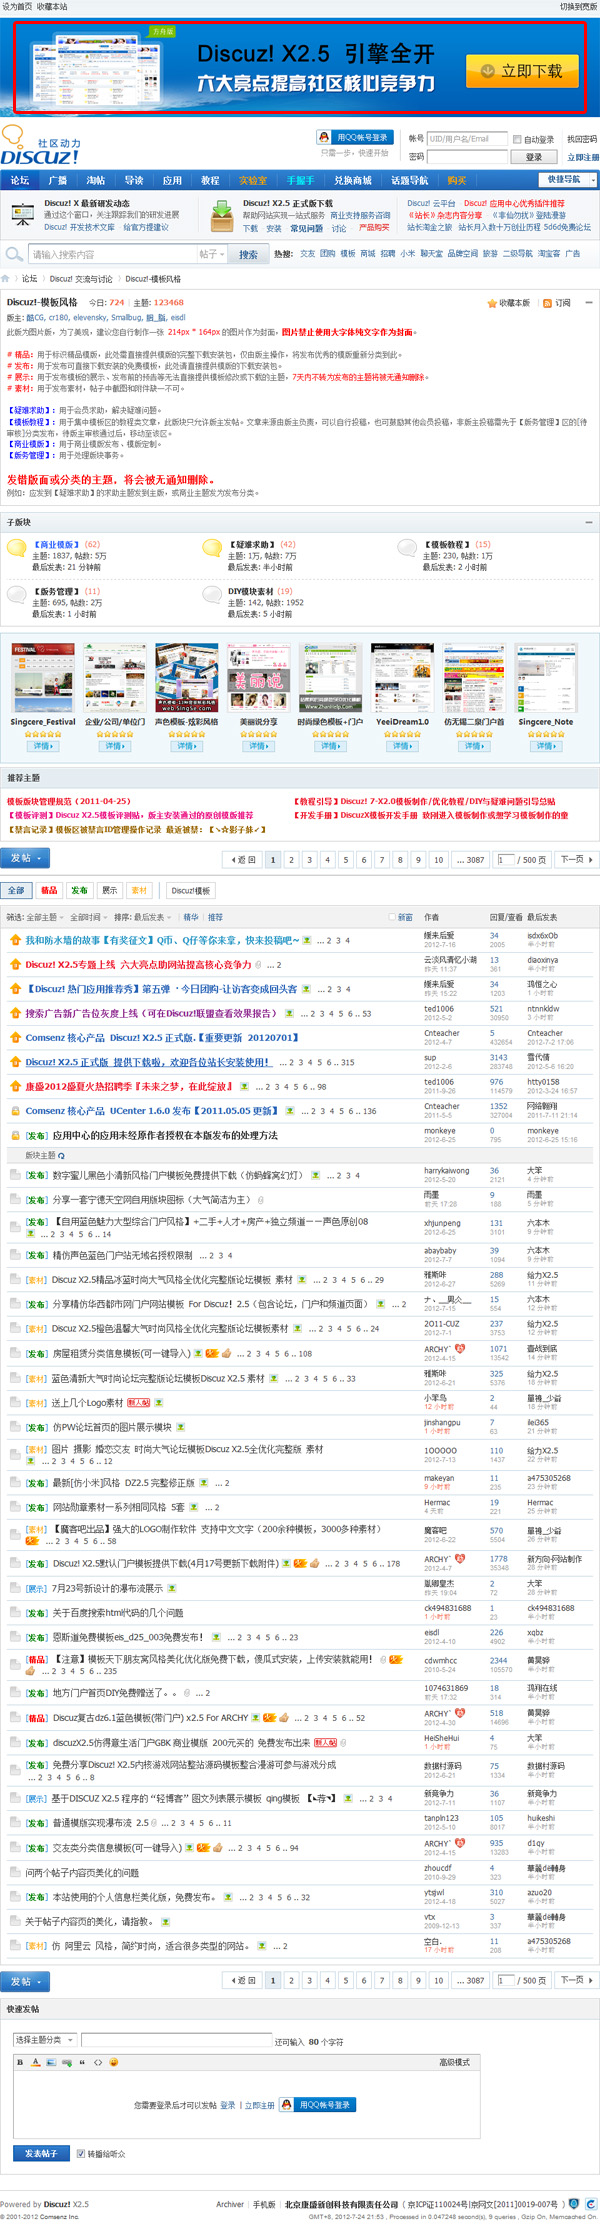The image size is (600, 2238).
Task: Switch to the 精品 thread filter tab
Action: click(x=49, y=890)
